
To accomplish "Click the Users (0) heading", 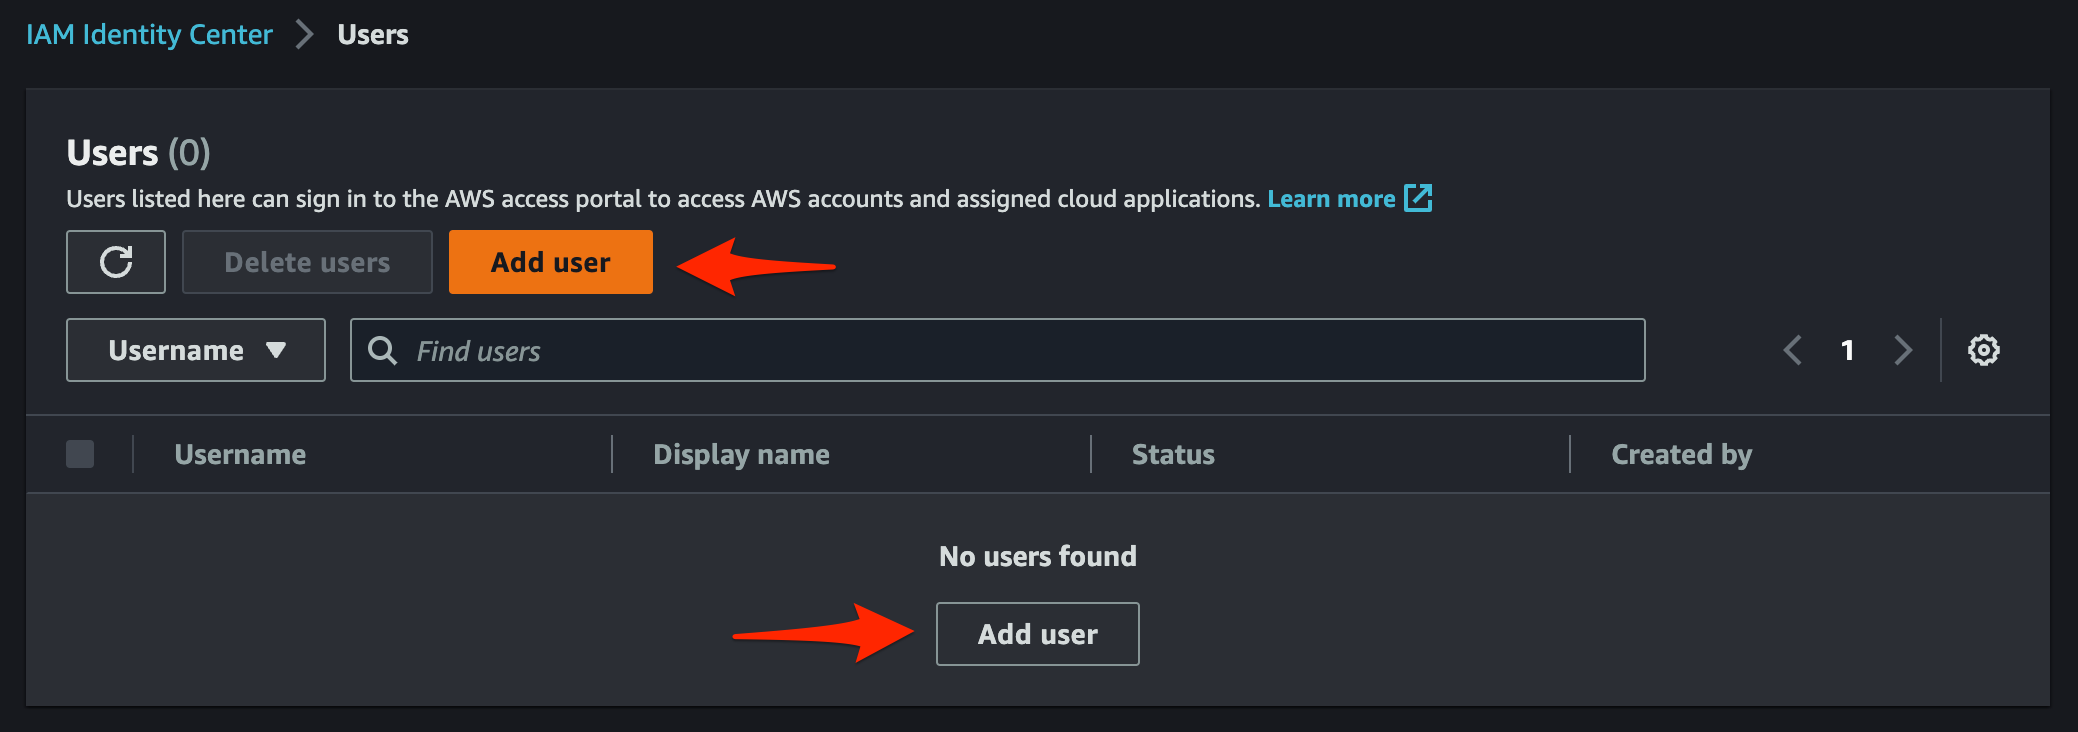I will tap(138, 153).
